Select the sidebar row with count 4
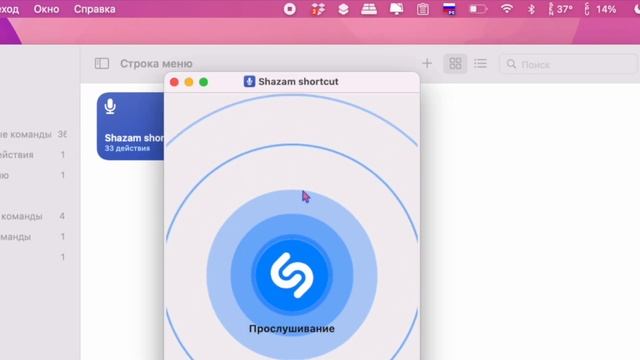The image size is (640, 360). [x=33, y=216]
